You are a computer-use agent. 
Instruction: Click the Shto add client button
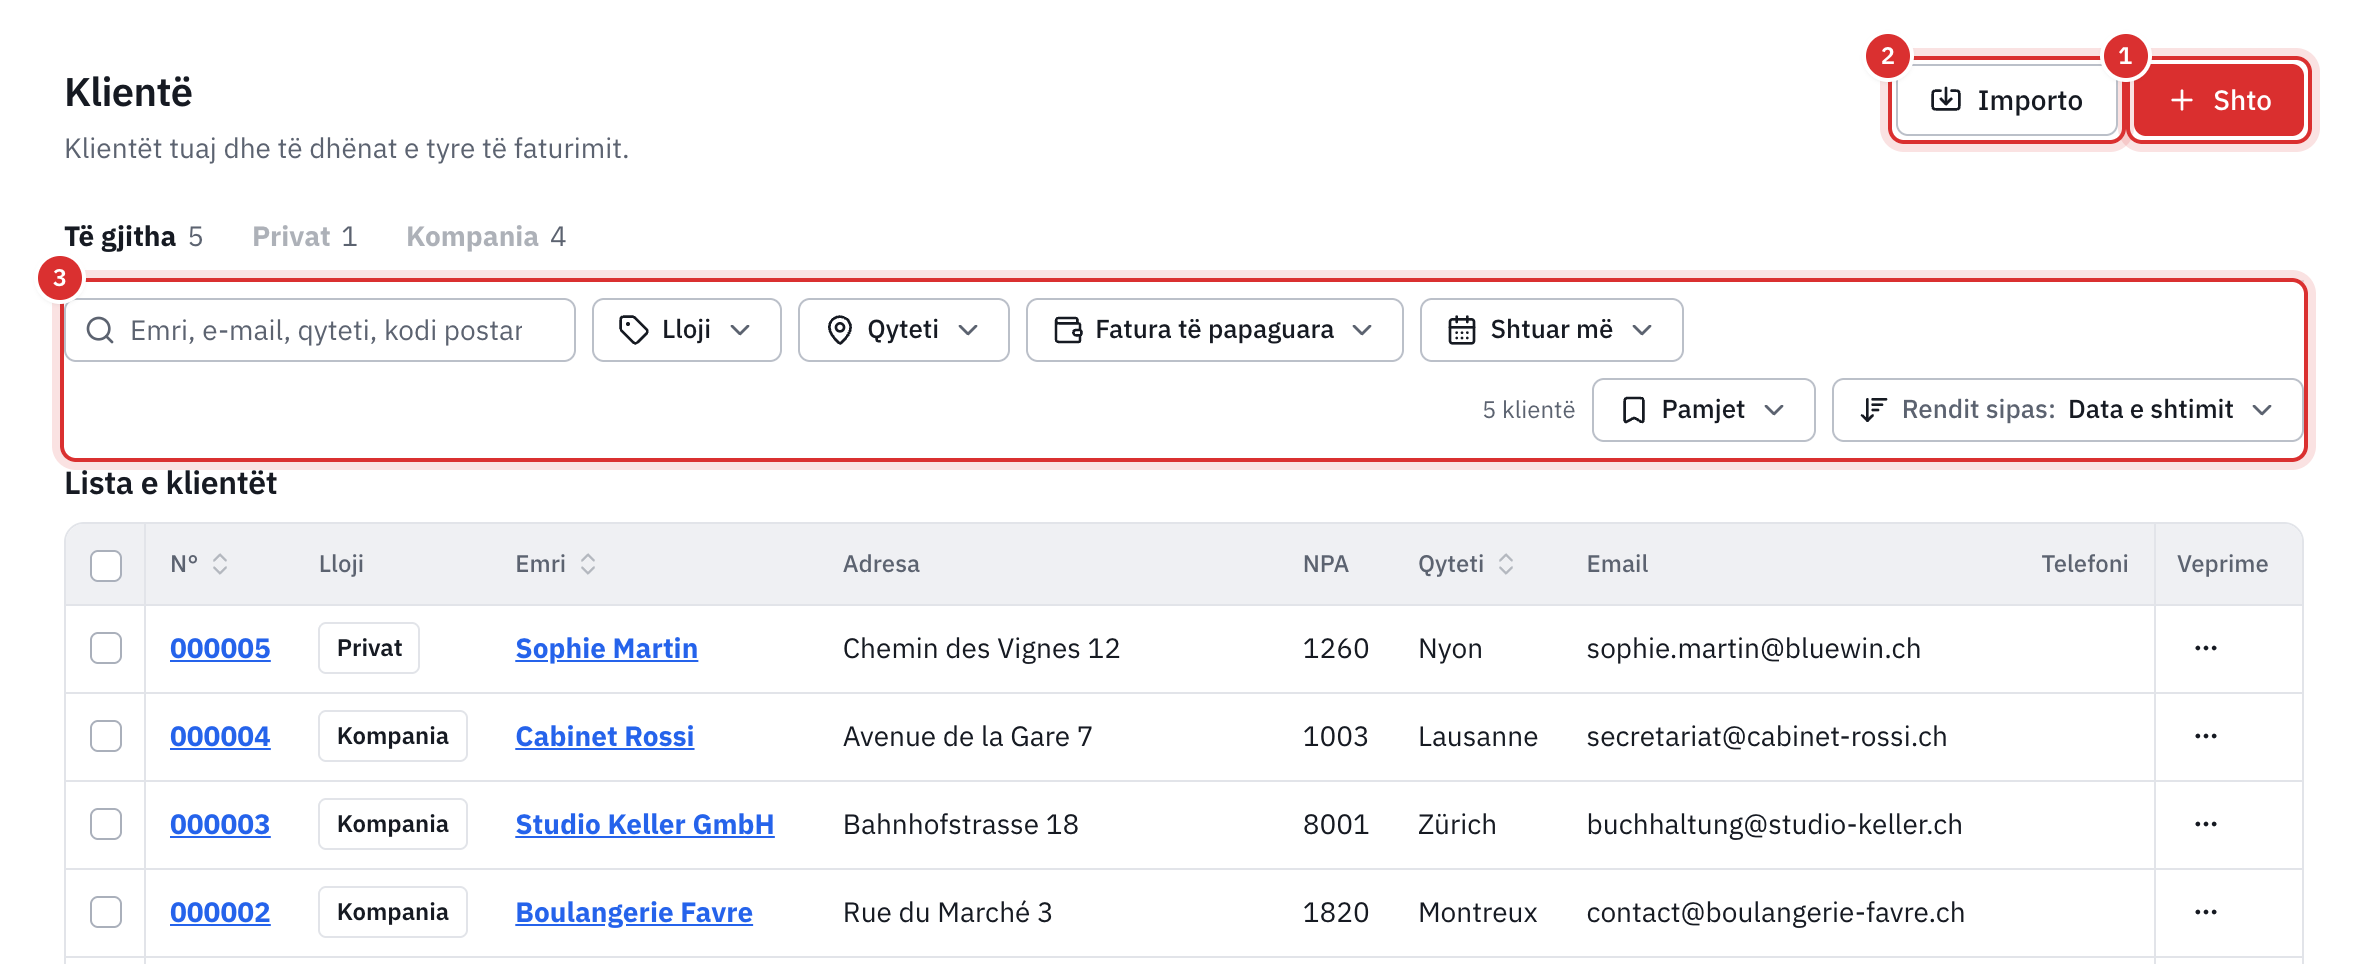[2219, 100]
